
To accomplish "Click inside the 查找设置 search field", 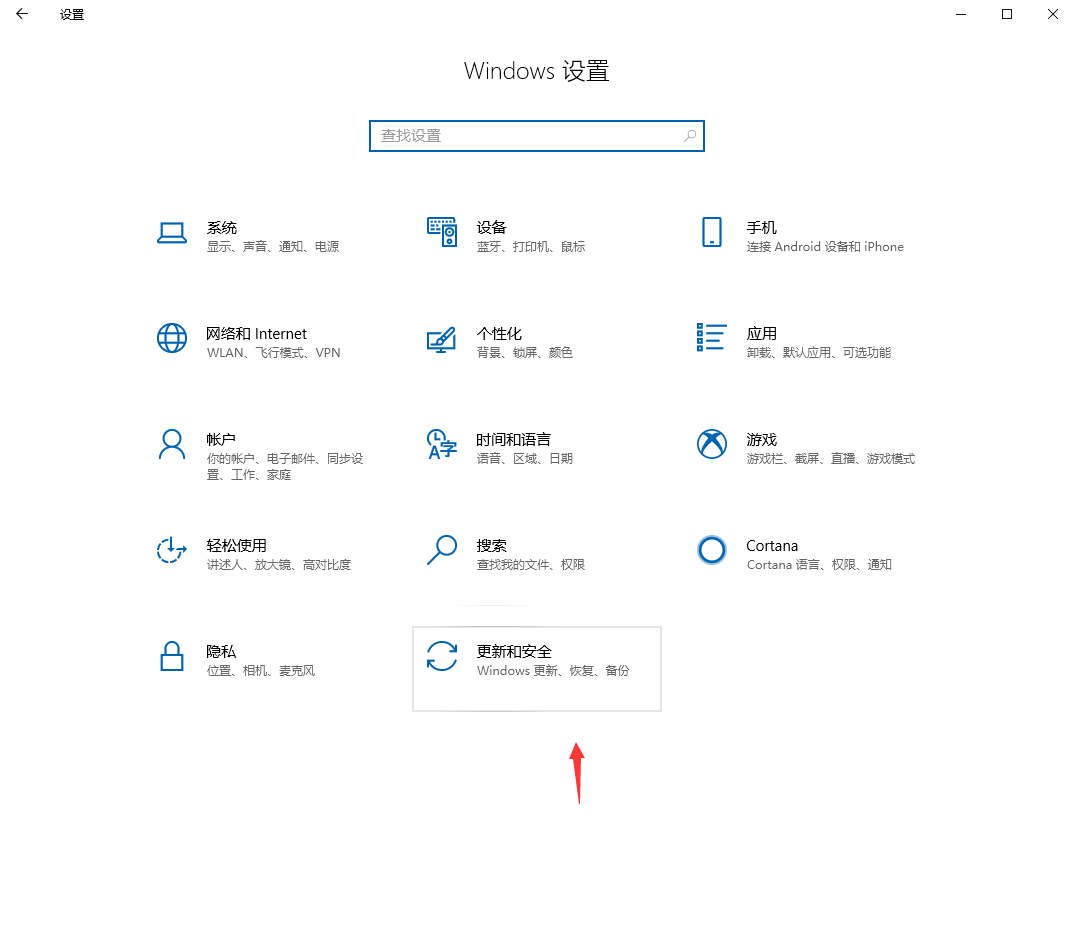I will pos(537,136).
